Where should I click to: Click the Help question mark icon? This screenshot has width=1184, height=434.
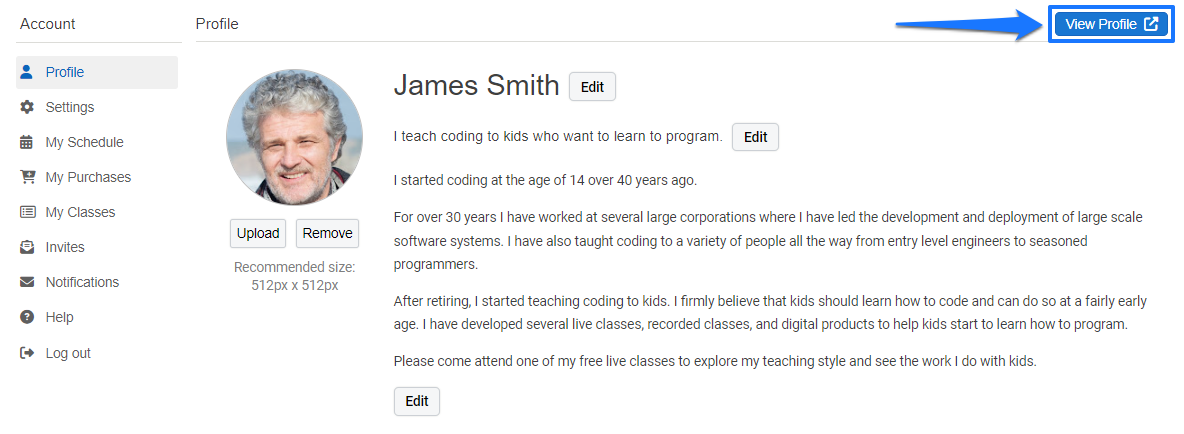click(27, 317)
